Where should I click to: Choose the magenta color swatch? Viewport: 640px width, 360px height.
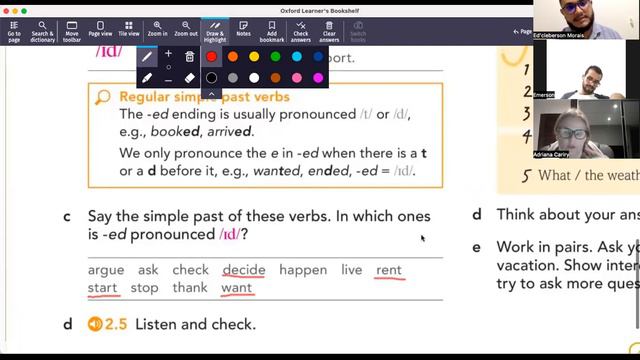(x=318, y=78)
